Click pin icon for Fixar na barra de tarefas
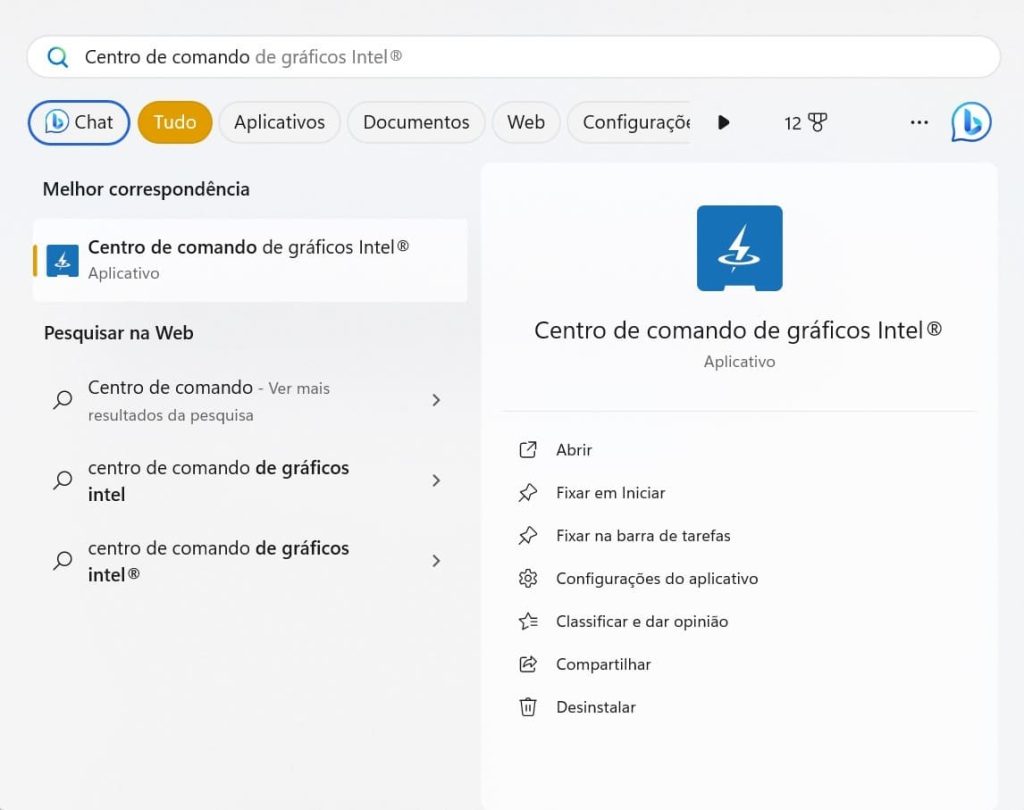Screen dimensions: 1024x810 (528, 536)
